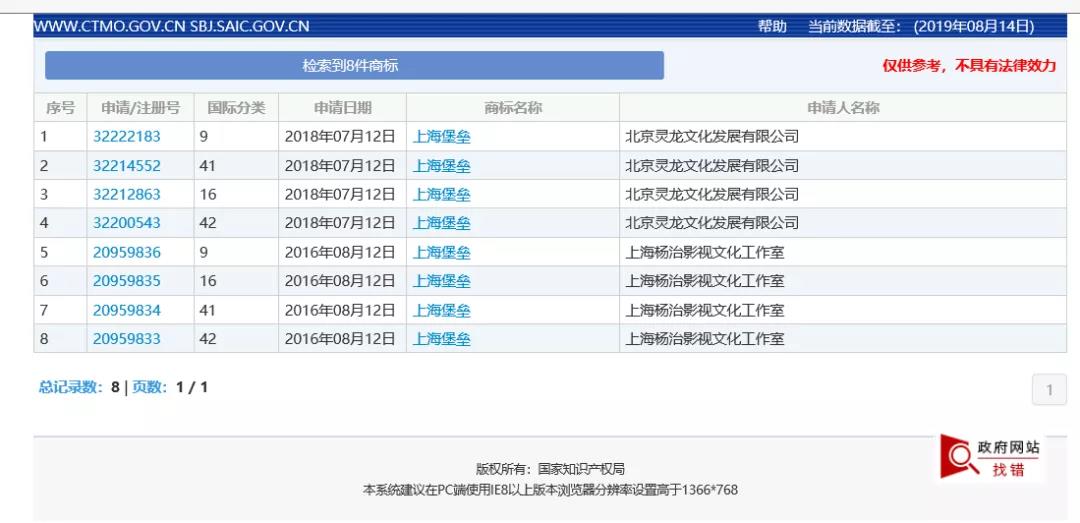Viewport: 1080px width, 523px height.
Task: Open registration number 20959834
Action: [127, 310]
